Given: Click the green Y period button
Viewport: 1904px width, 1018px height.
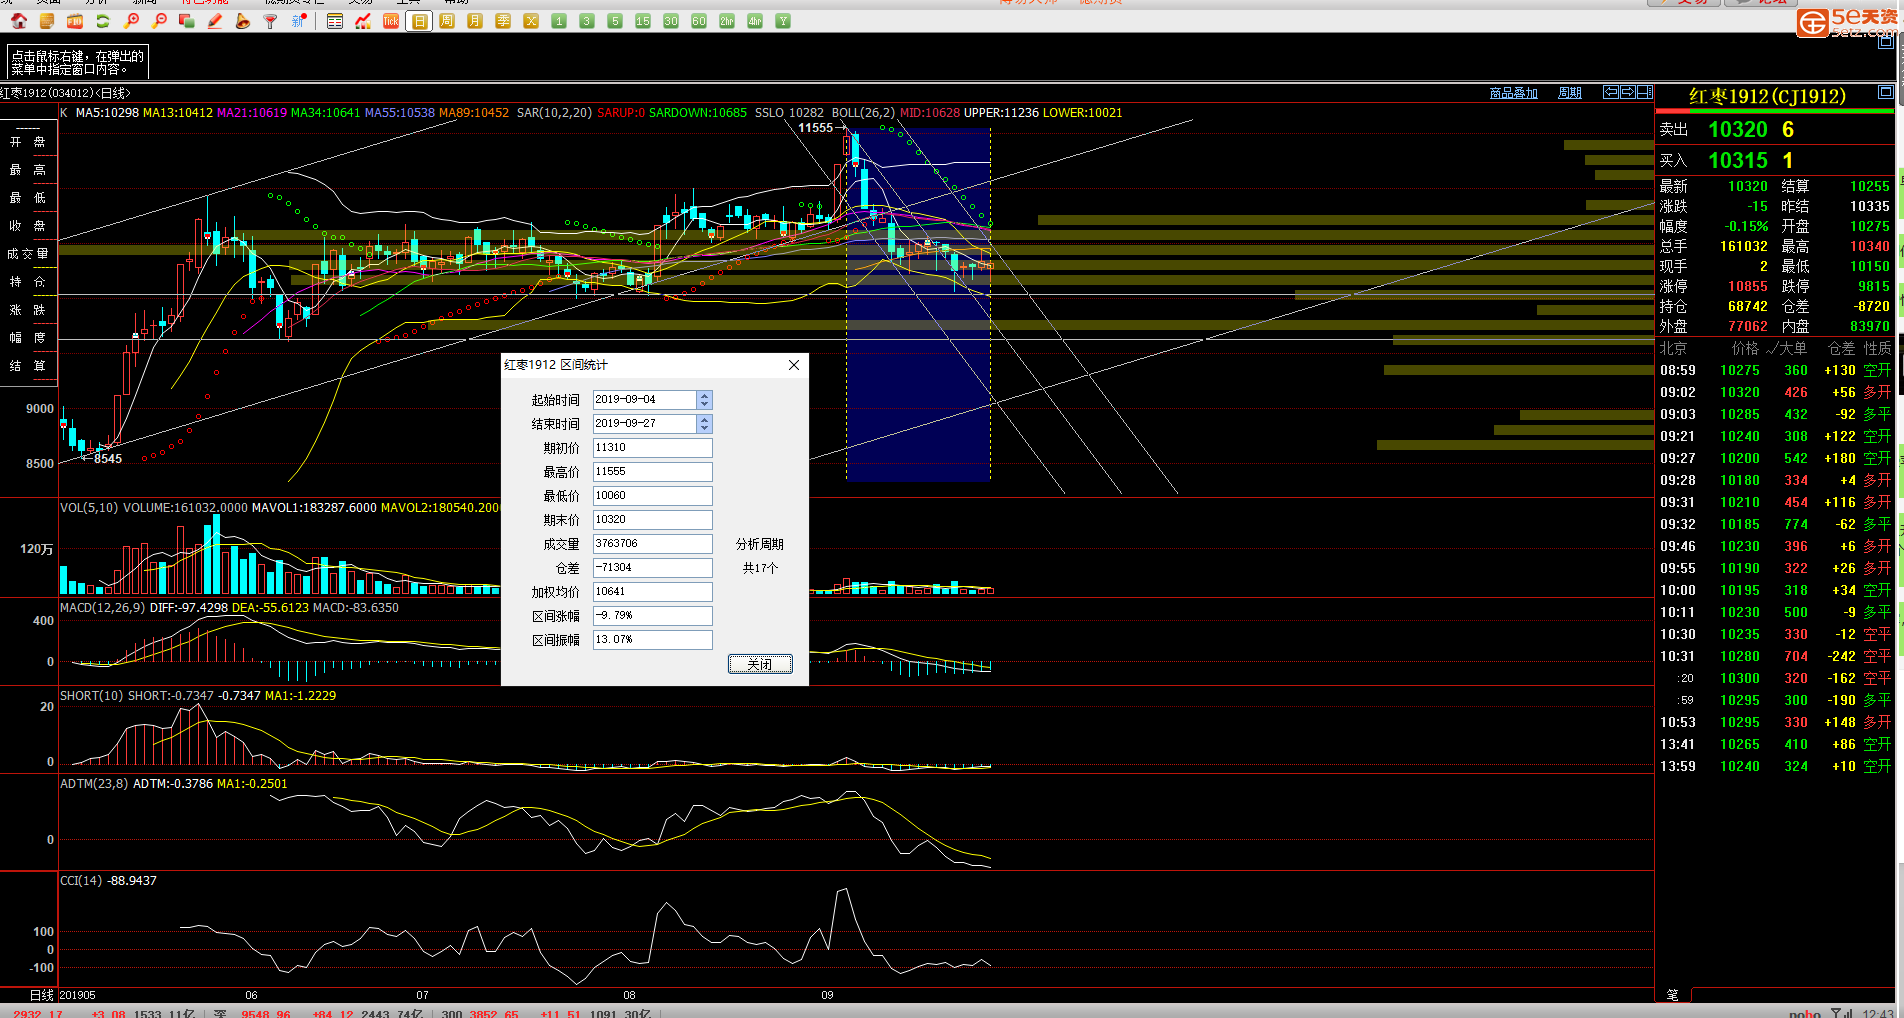Looking at the screenshot, I should pos(783,21).
